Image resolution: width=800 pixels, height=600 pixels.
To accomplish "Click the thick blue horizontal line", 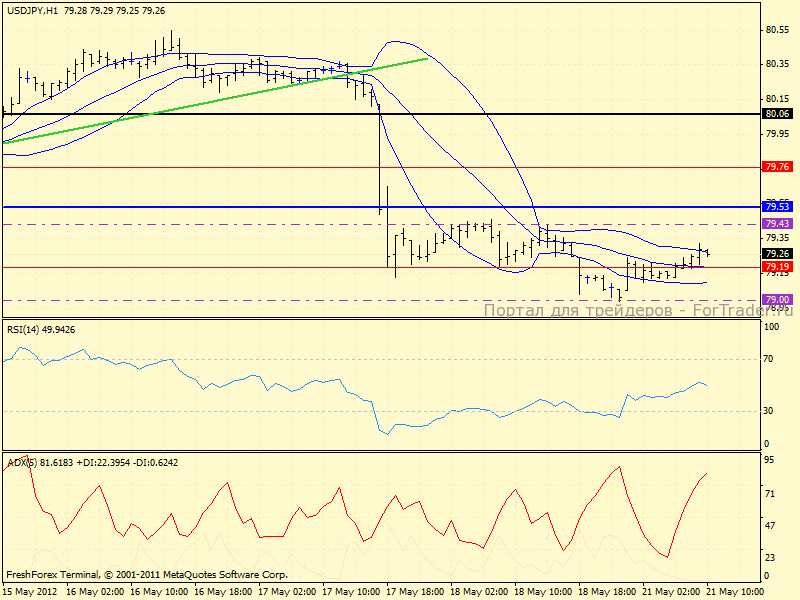I will 300,207.
